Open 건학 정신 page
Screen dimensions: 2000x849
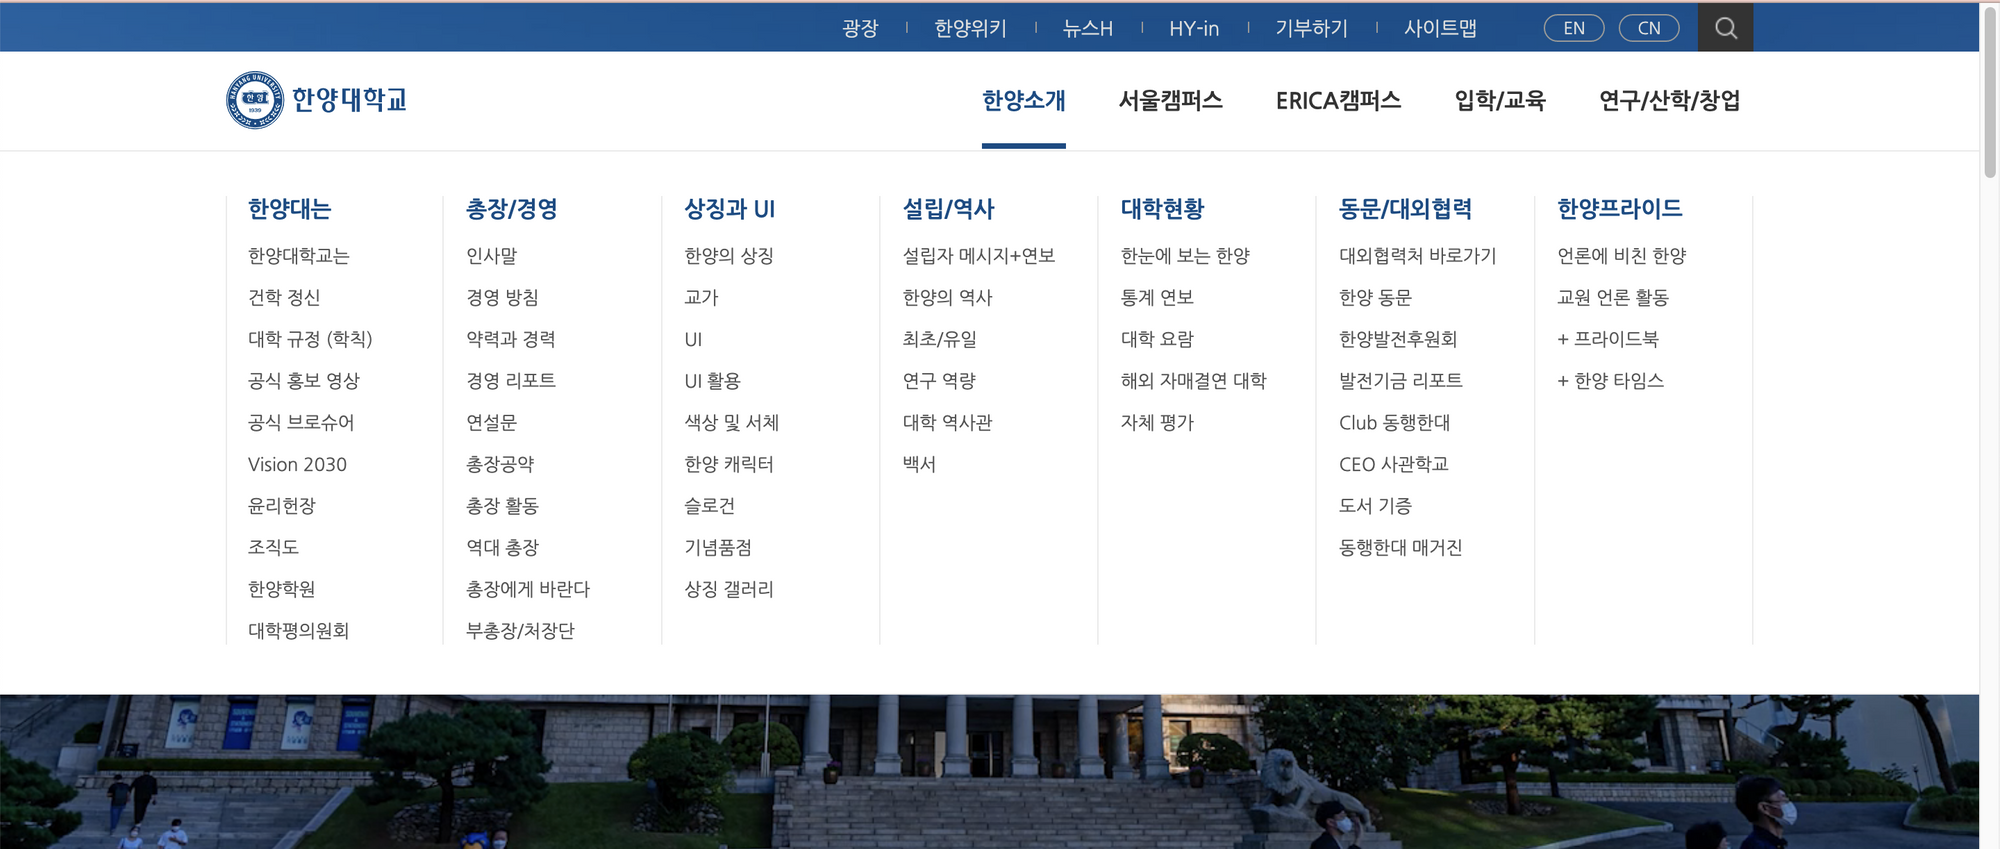point(284,298)
